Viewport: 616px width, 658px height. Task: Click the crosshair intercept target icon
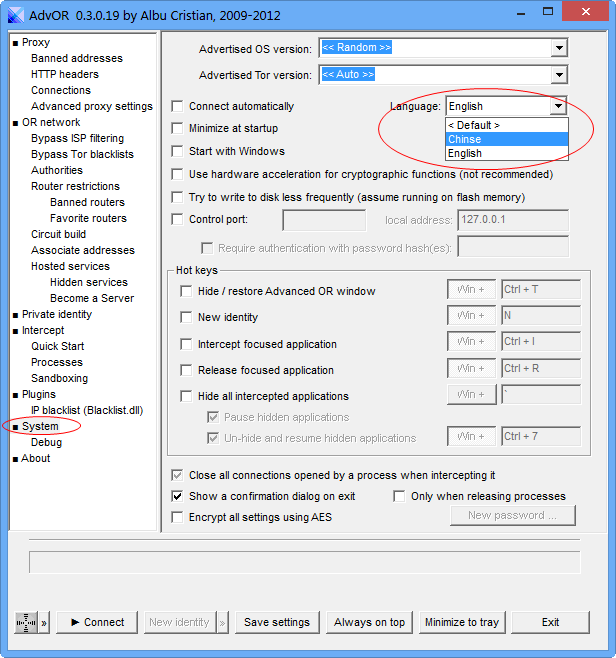point(26,622)
